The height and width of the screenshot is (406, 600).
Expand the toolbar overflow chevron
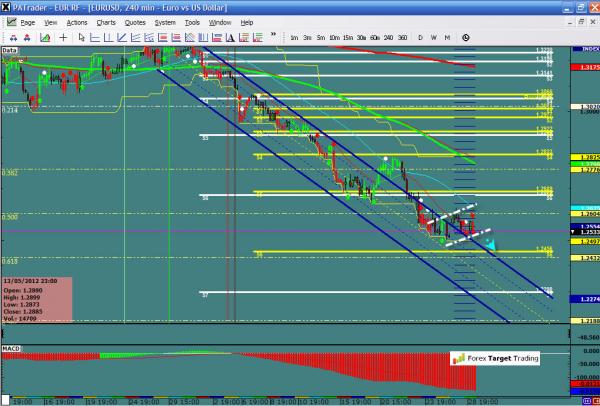(274, 37)
